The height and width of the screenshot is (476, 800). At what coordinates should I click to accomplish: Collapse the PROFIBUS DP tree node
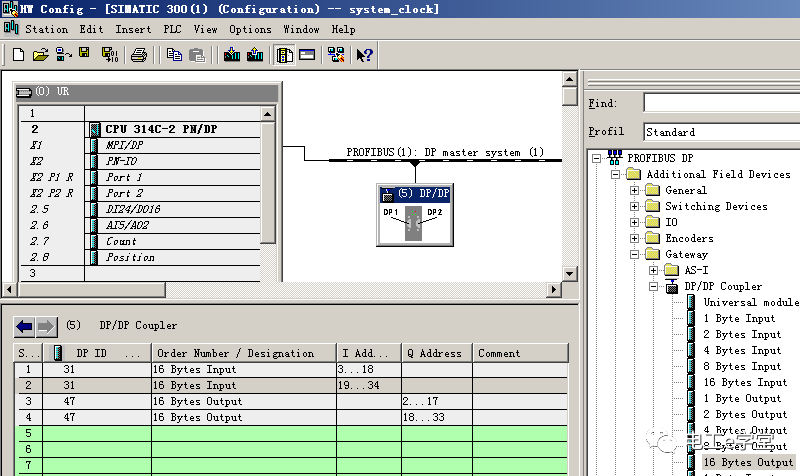[x=596, y=158]
